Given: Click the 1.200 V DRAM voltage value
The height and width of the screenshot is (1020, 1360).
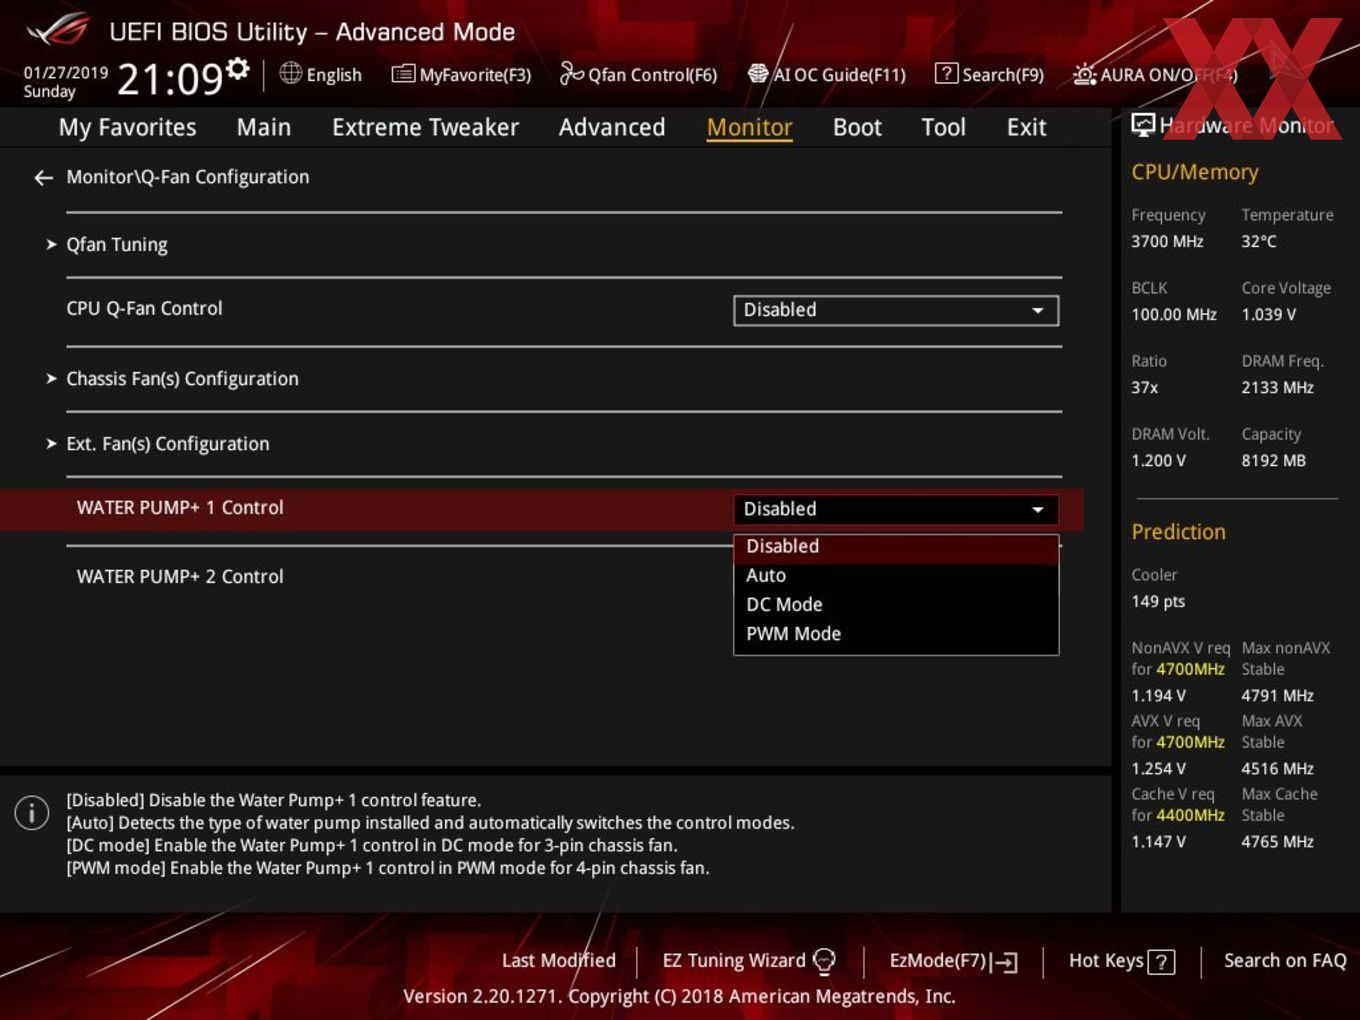Looking at the screenshot, I should tap(1158, 461).
